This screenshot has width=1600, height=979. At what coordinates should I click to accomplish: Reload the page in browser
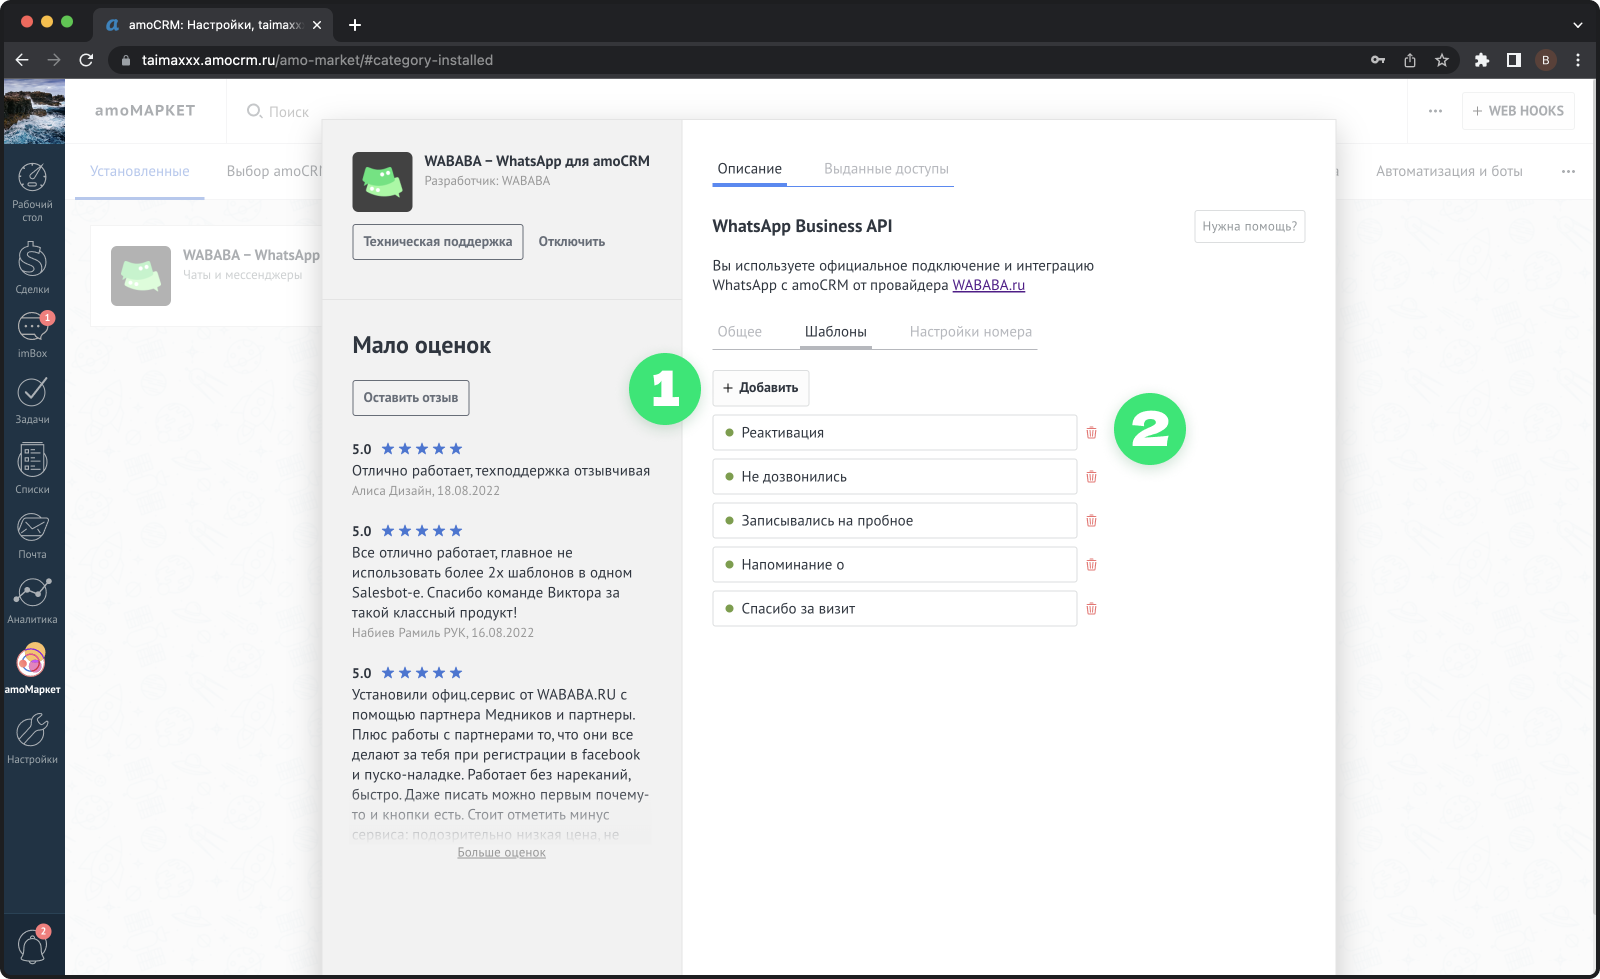click(86, 60)
